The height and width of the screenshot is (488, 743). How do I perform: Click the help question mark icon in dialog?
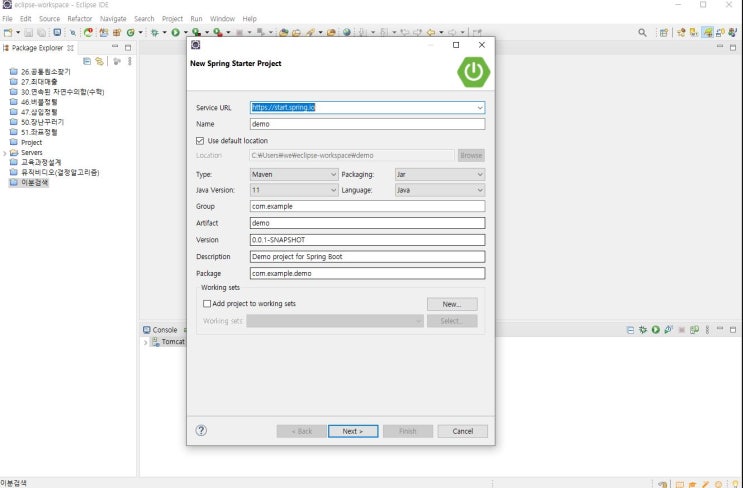click(201, 430)
